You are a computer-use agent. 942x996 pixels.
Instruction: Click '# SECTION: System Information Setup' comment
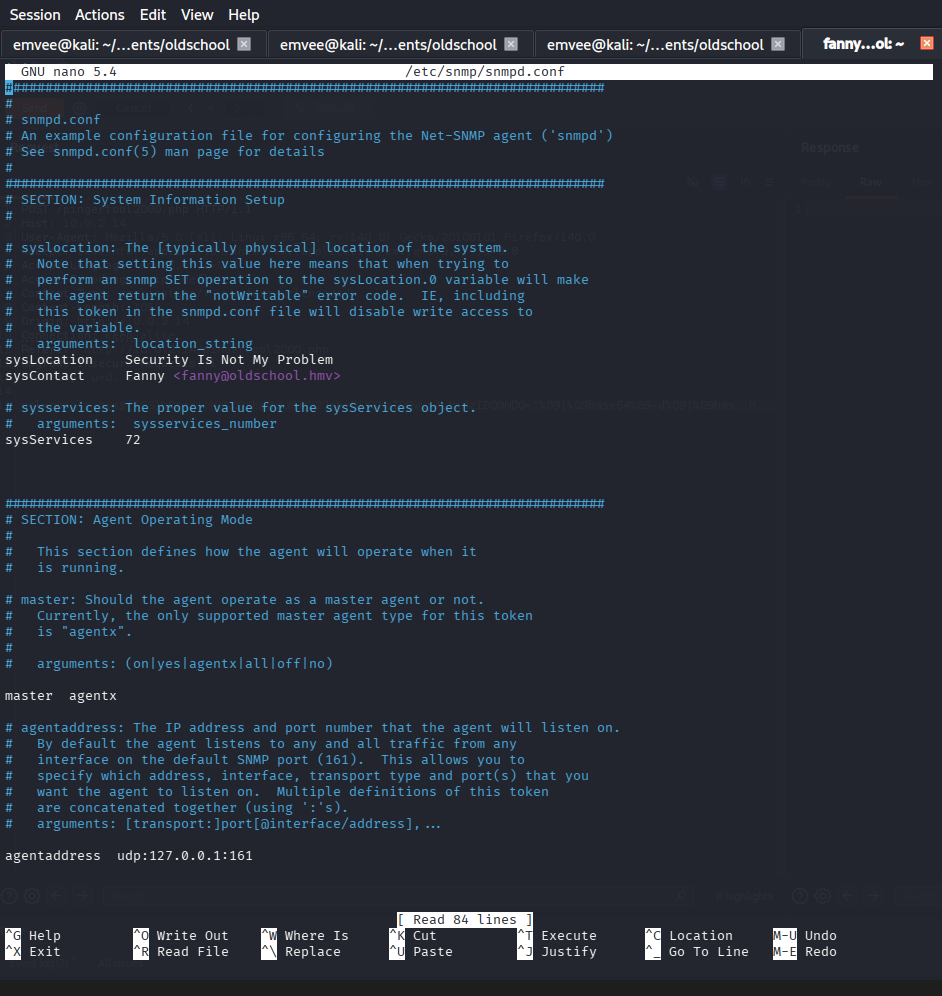click(145, 199)
